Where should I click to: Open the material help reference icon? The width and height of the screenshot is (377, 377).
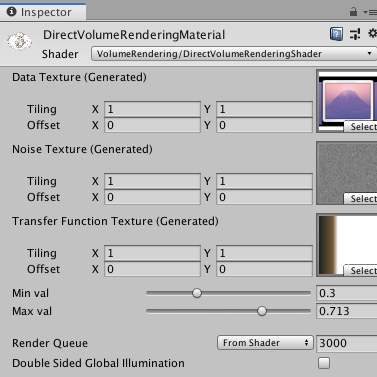click(x=336, y=34)
